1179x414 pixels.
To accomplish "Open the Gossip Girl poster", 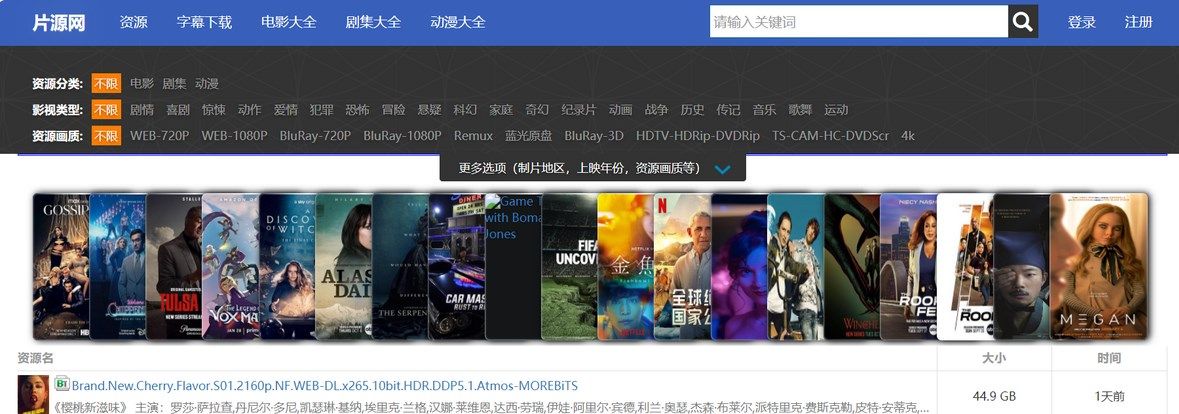I will click(x=61, y=267).
